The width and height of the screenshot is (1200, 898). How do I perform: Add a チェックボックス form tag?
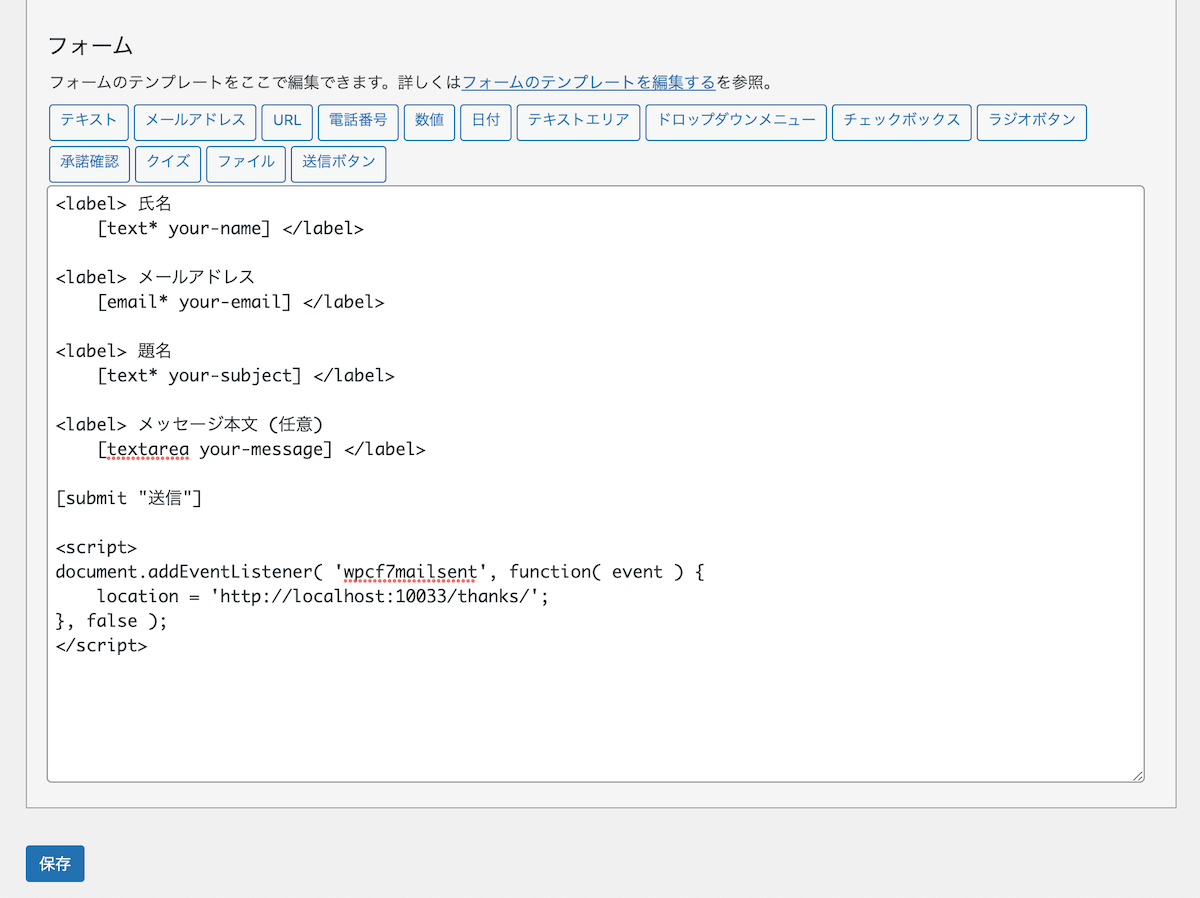[901, 122]
